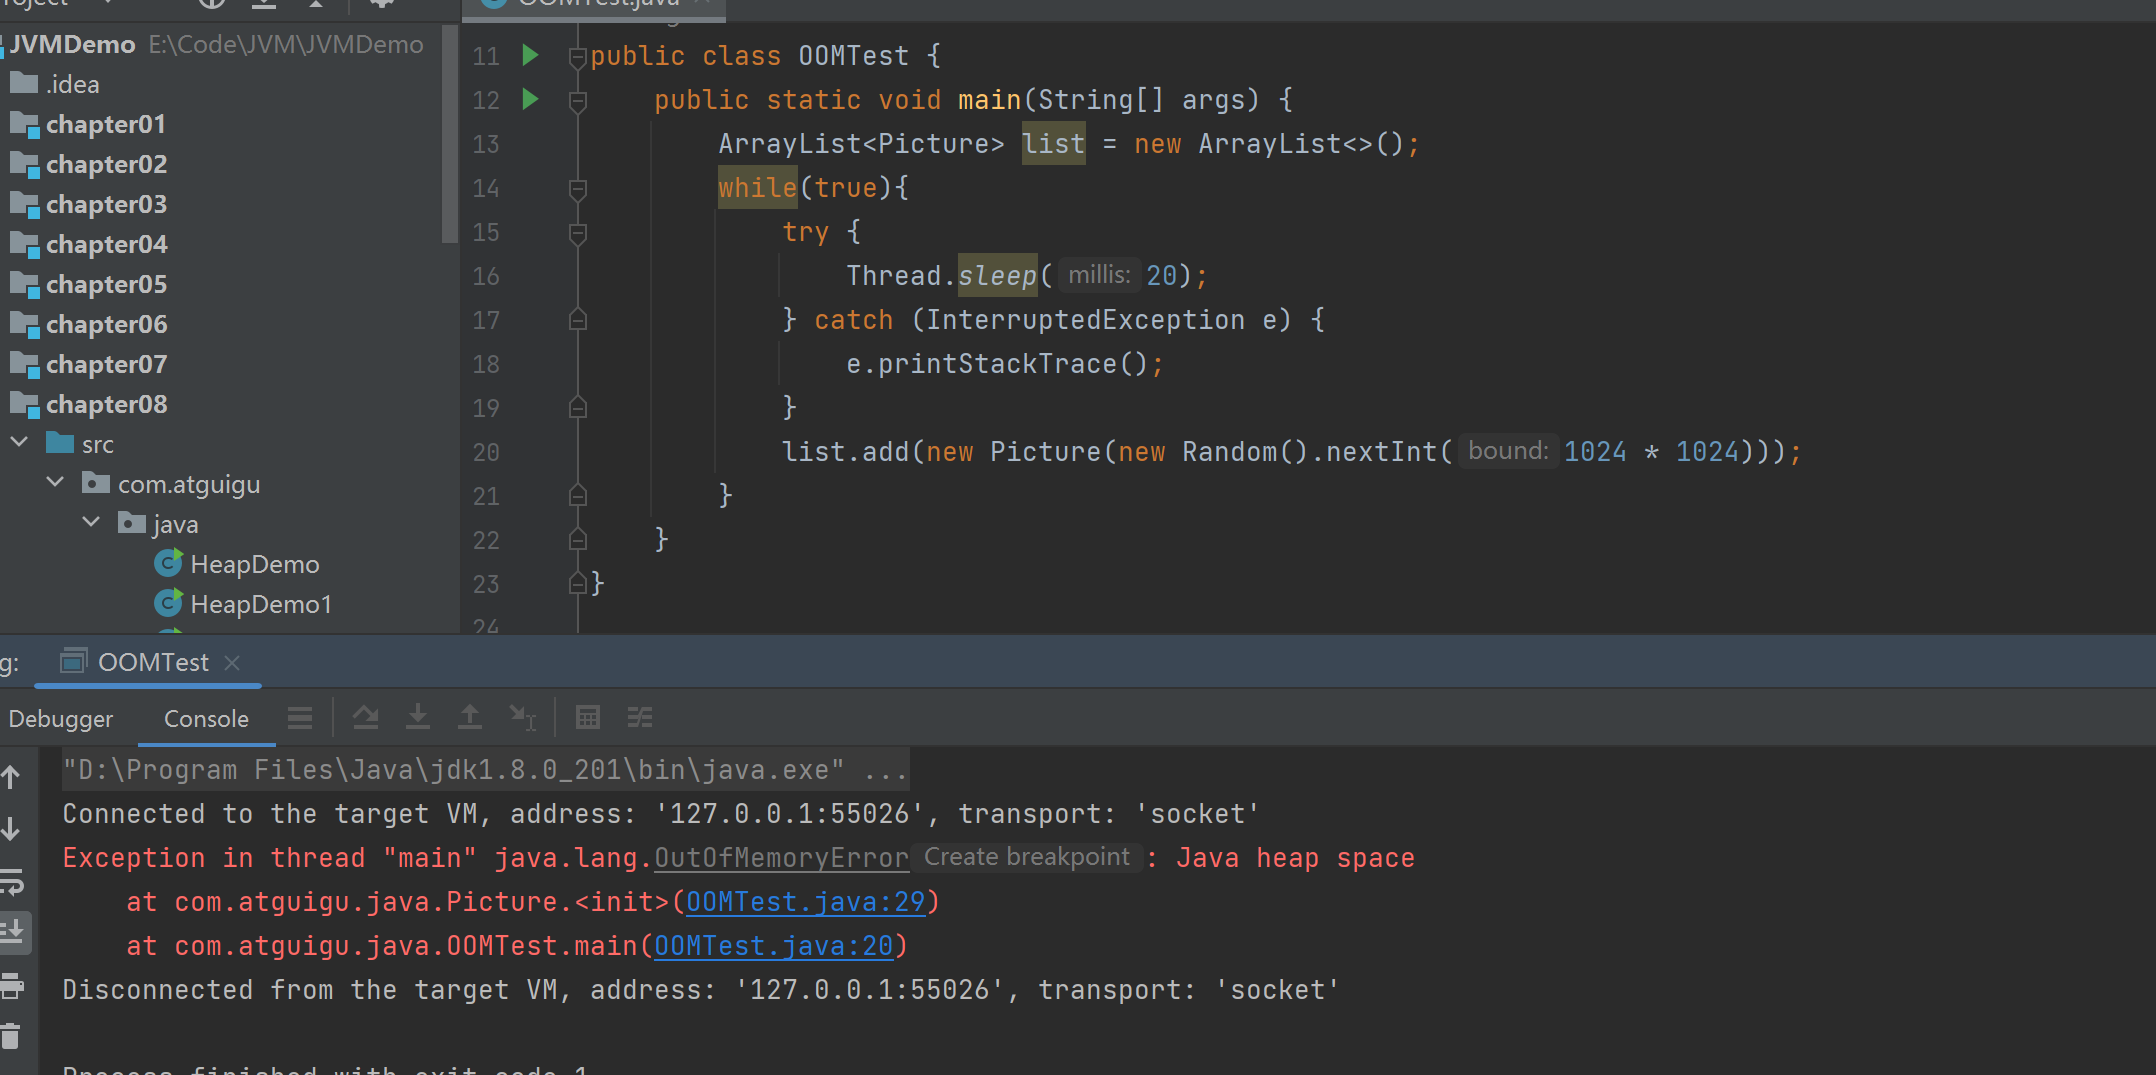Click the project tree vertical scrollbar
2156x1075 pixels.
449,134
